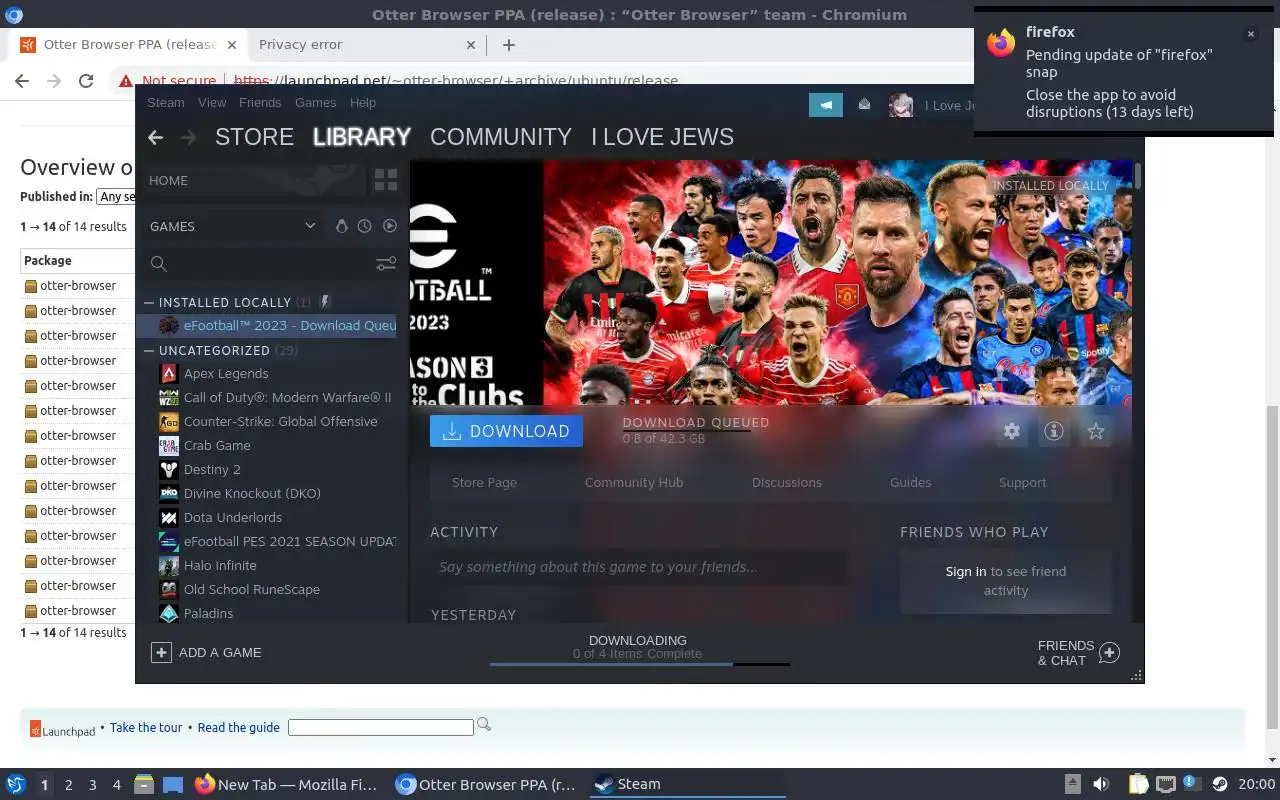Switch library to grid collections view
Image resolution: width=1280 pixels, height=800 pixels.
(x=385, y=180)
